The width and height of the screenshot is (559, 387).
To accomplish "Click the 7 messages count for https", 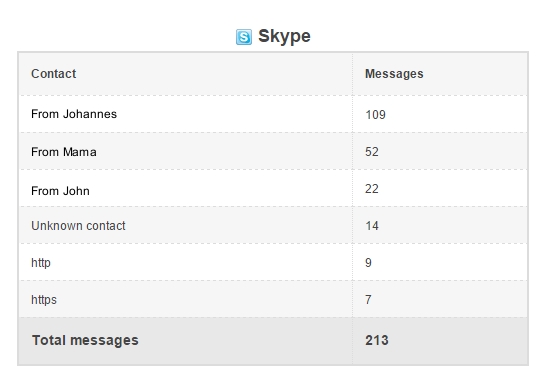I will tap(368, 300).
